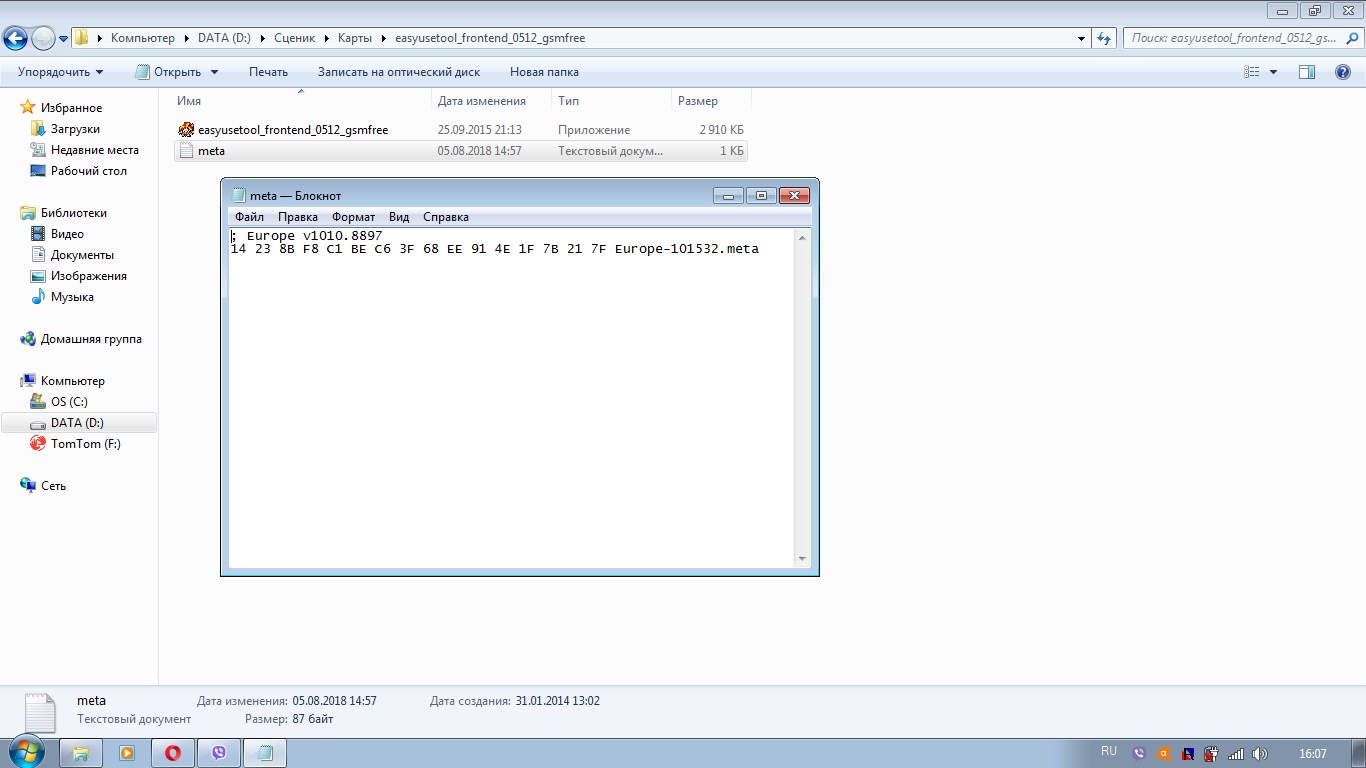
Task: Open Explorer help question mark icon
Action: point(1343,72)
